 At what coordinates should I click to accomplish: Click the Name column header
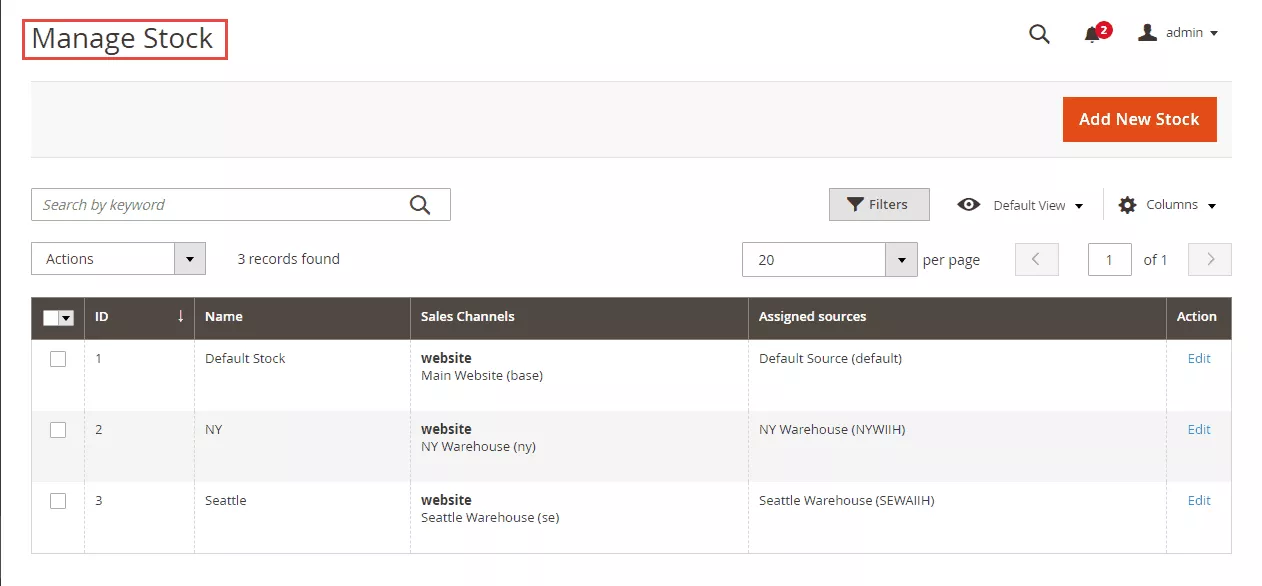(224, 317)
